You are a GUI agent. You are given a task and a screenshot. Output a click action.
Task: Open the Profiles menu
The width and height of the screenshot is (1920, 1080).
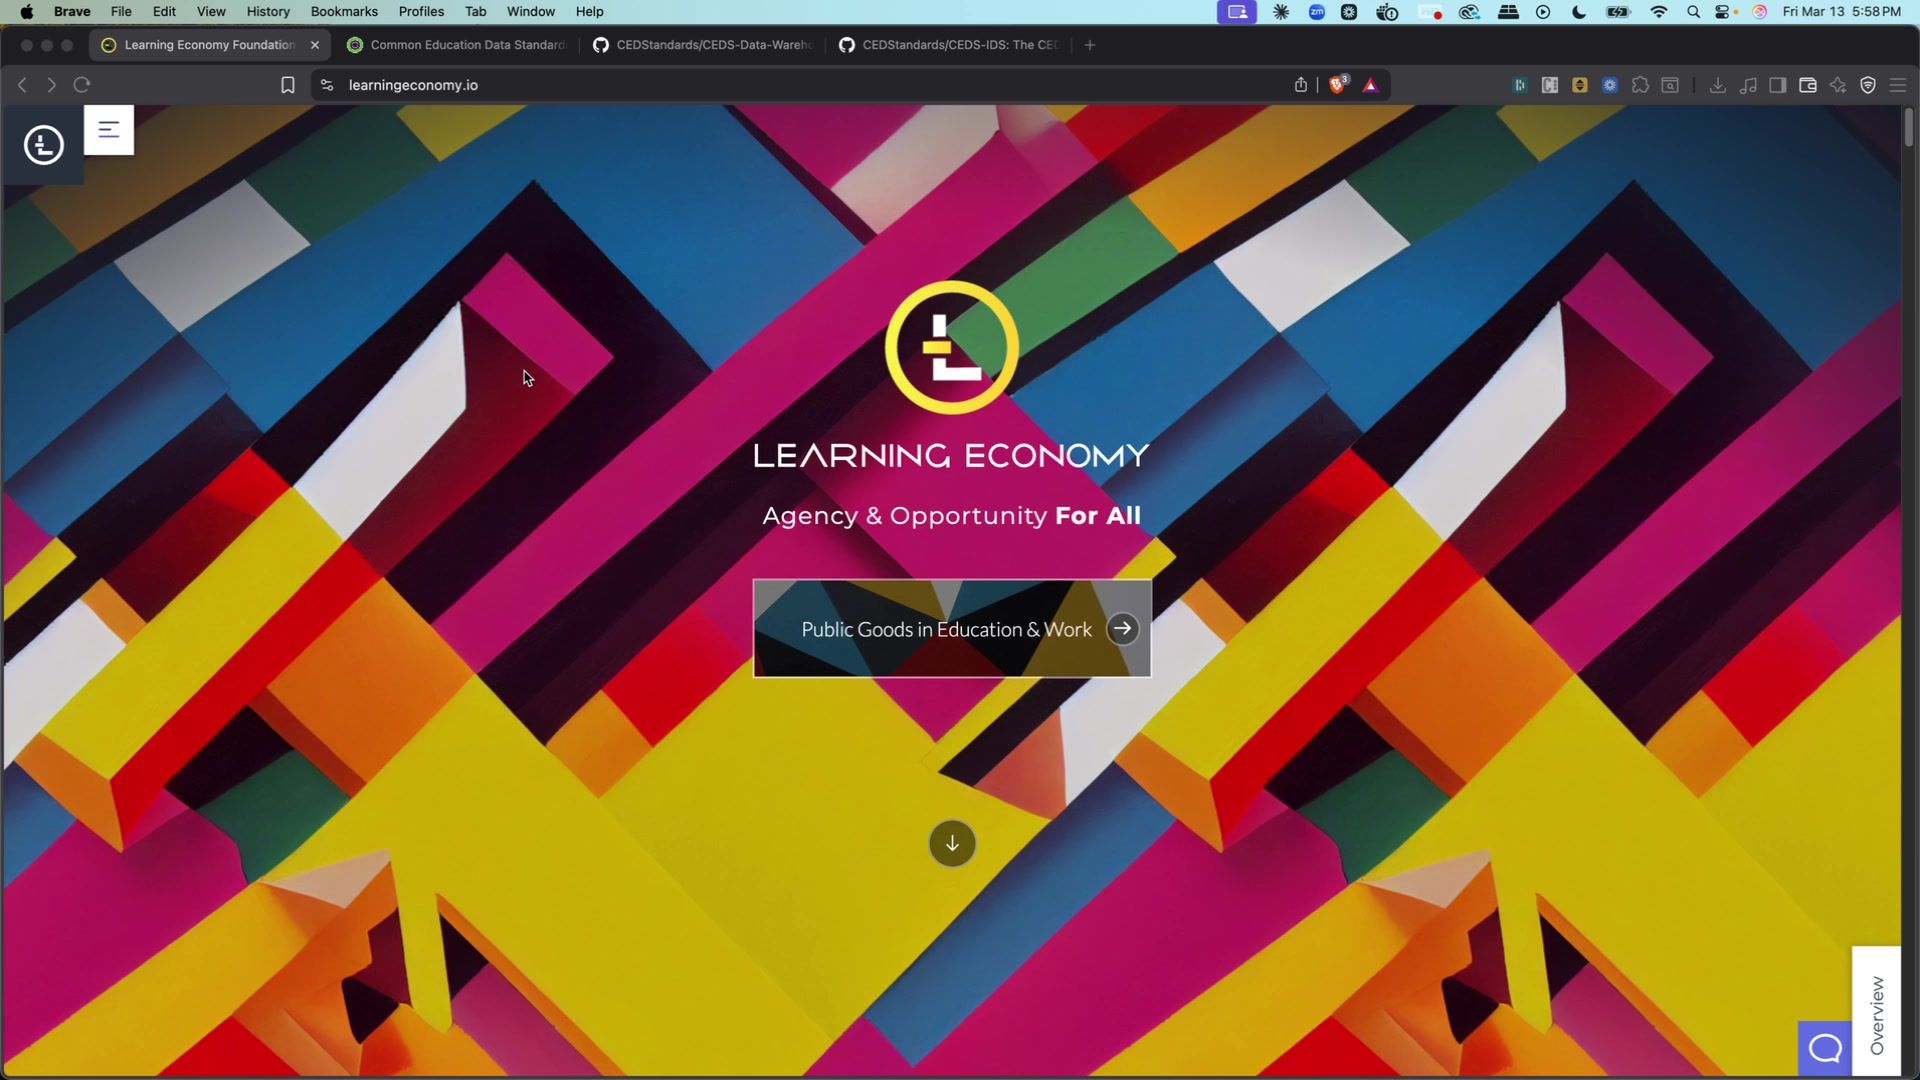[x=421, y=12]
